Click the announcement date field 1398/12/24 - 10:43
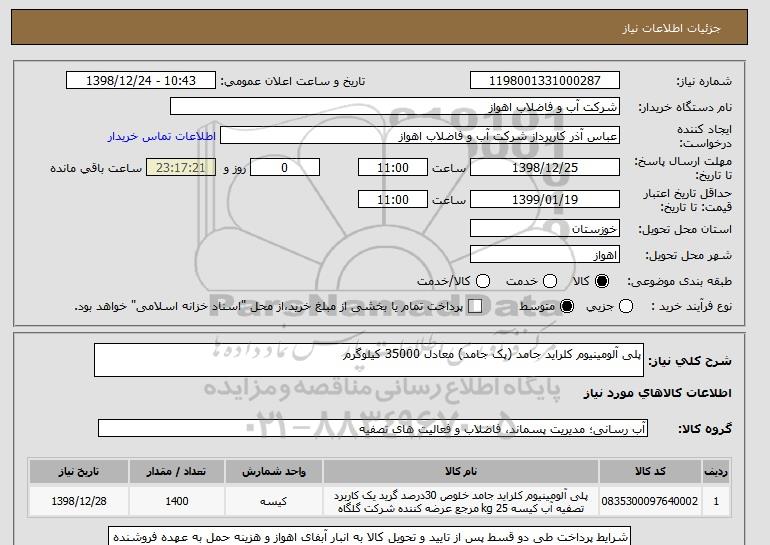The height and width of the screenshot is (545, 770). click(x=140, y=81)
